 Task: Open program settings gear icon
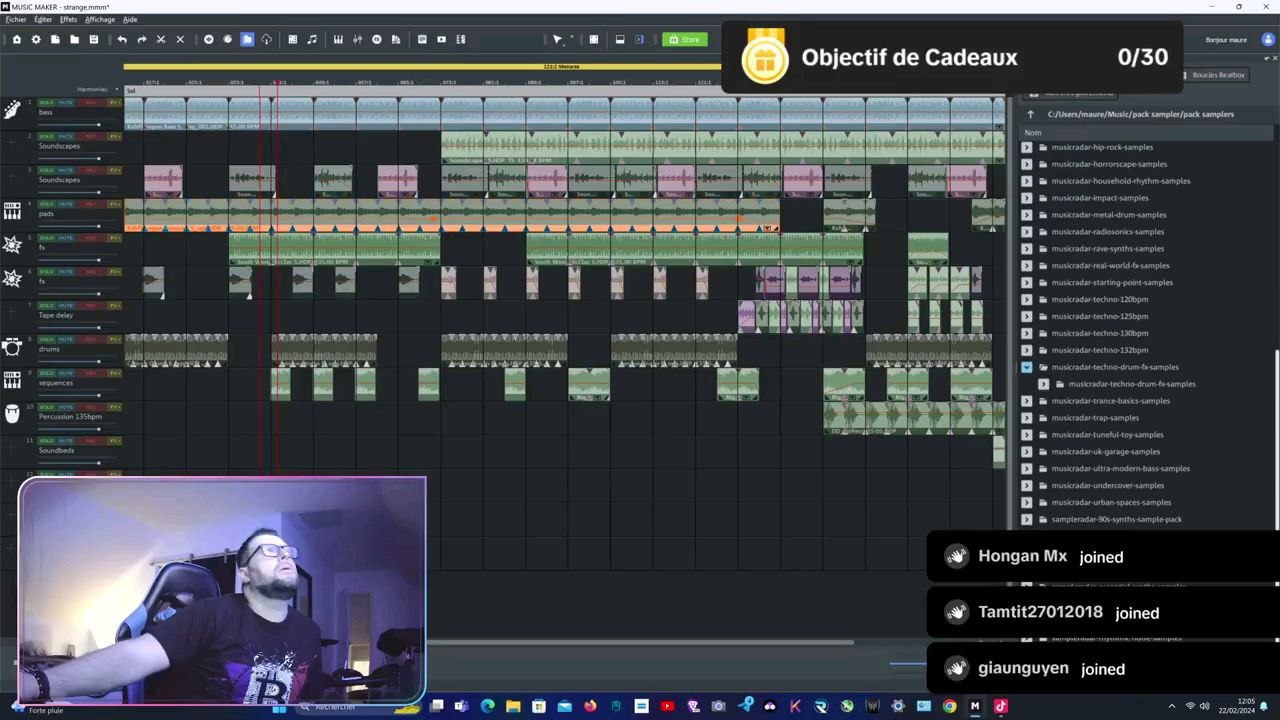(36, 39)
